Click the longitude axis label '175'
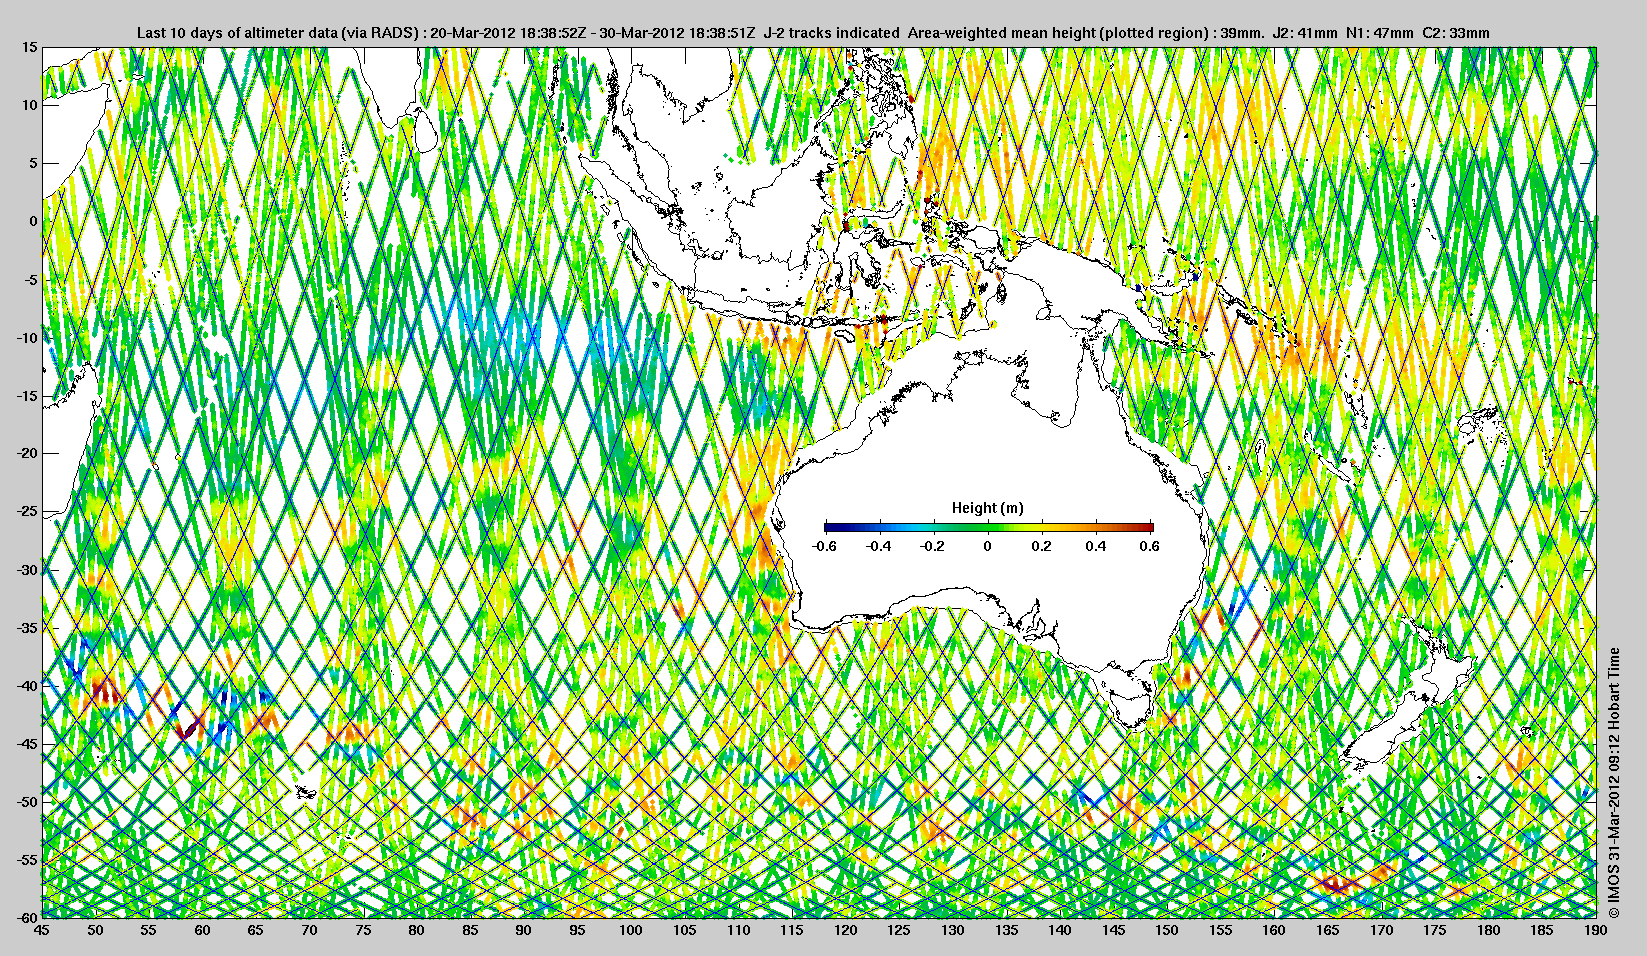Viewport: 1647px width, 956px height. click(1435, 930)
